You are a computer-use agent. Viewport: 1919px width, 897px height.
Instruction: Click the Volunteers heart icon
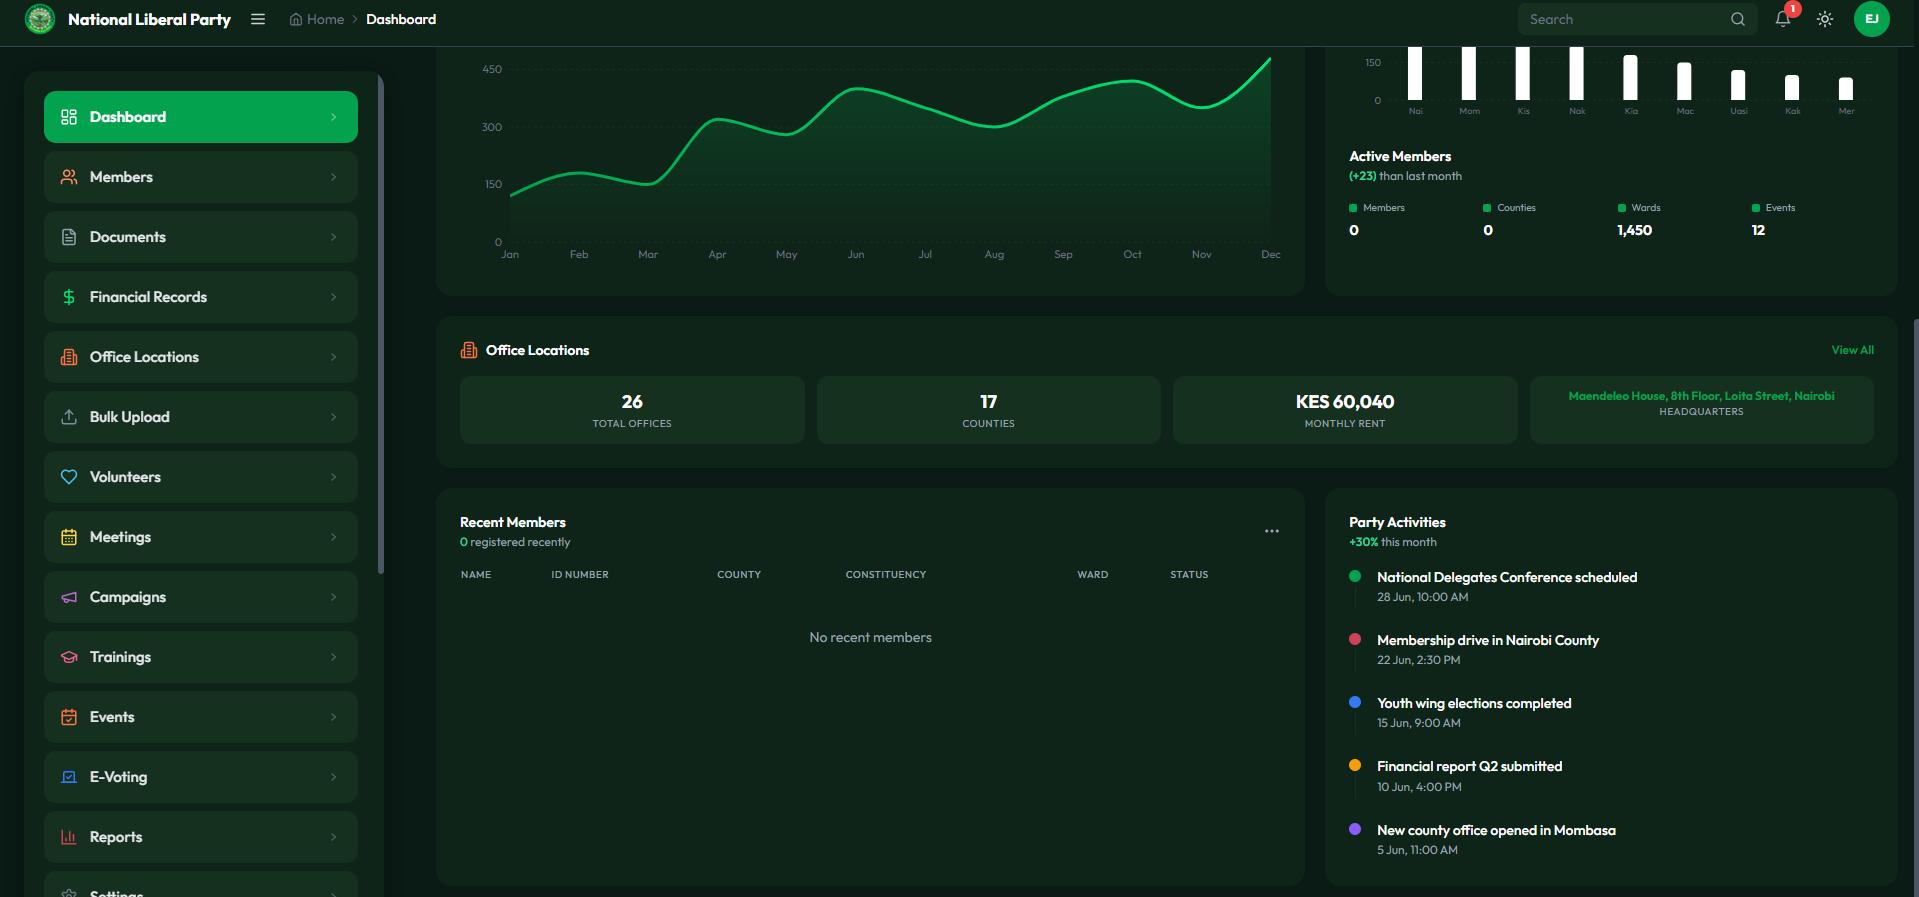pyautogui.click(x=69, y=477)
